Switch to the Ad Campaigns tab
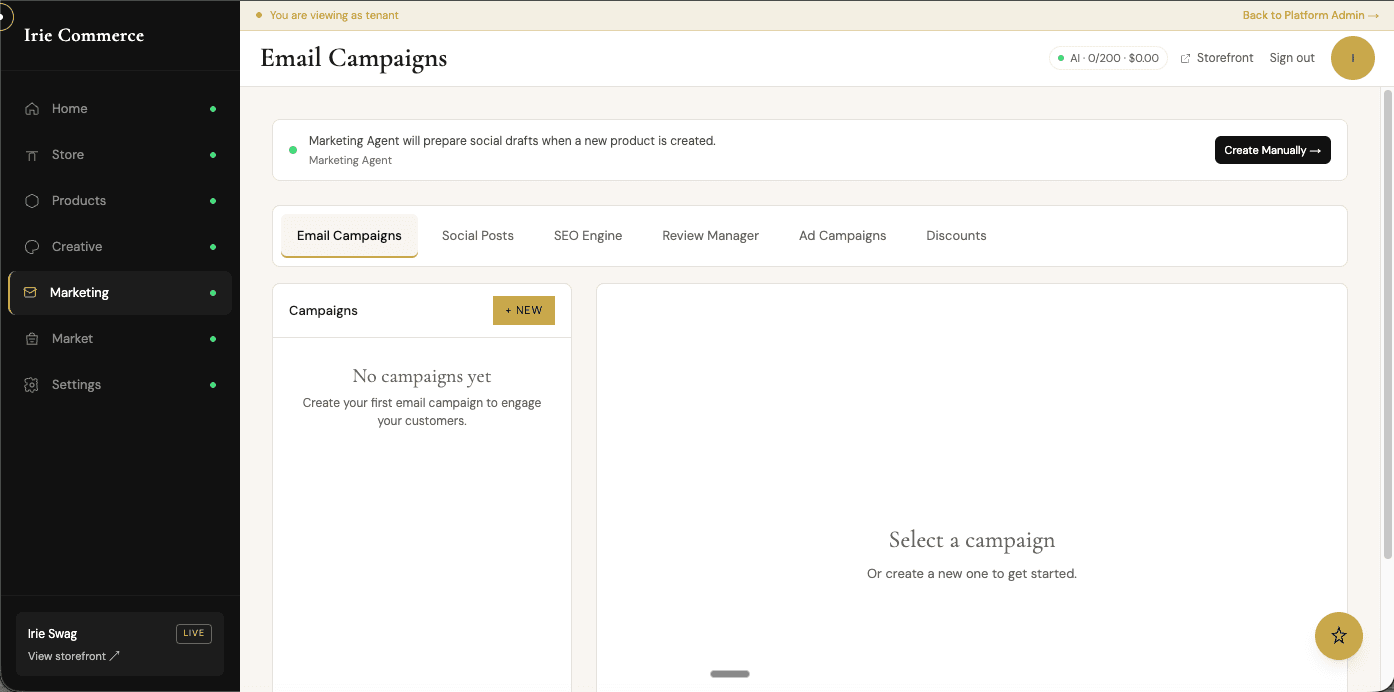Viewport: 1394px width, 692px height. pos(843,236)
